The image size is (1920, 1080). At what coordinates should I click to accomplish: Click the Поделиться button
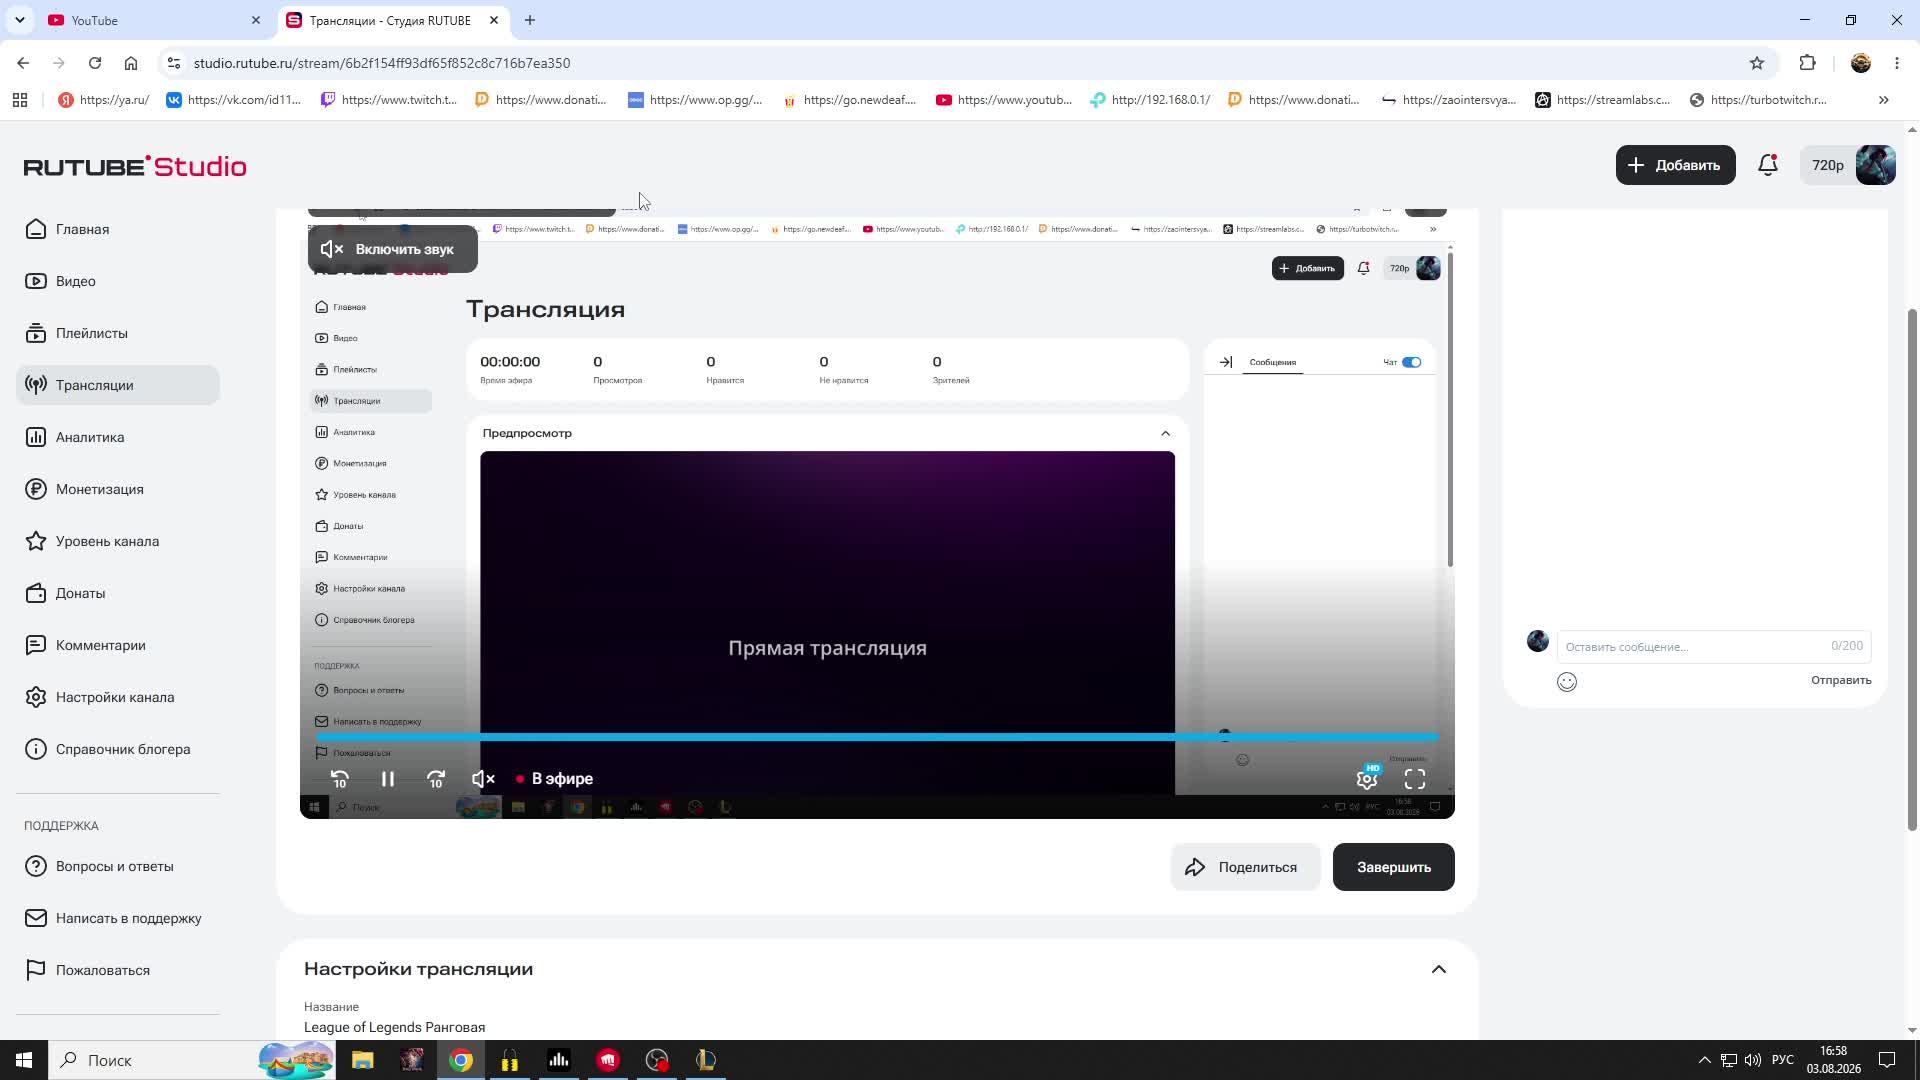[x=1245, y=867]
